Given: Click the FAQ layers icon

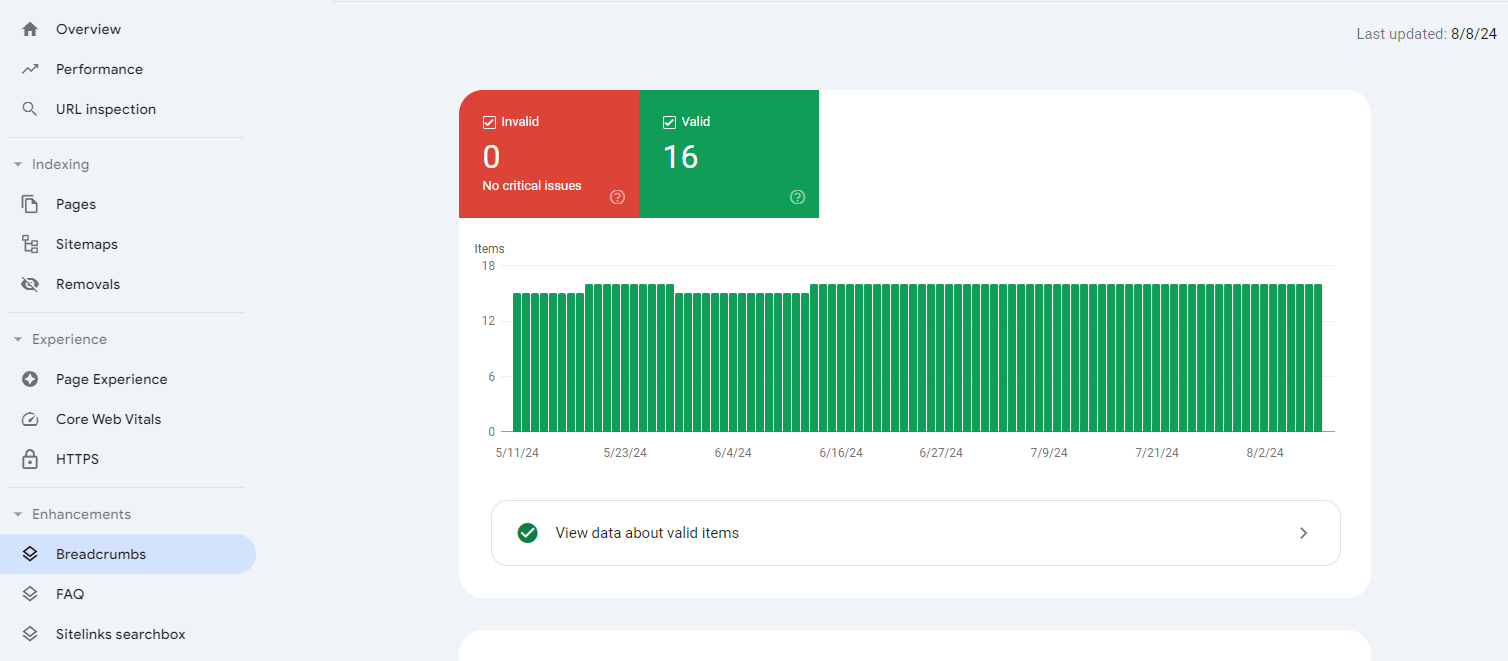Looking at the screenshot, I should click(30, 594).
